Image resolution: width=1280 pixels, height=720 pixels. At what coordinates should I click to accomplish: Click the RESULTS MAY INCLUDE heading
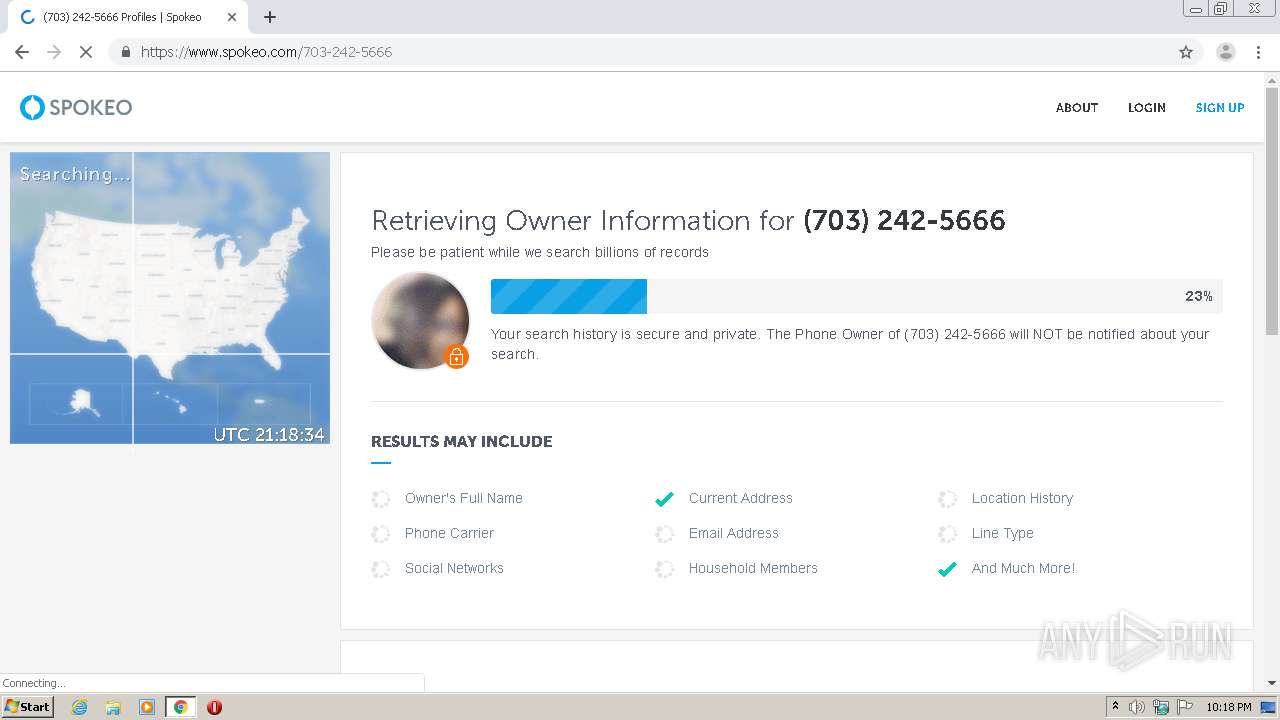coord(461,441)
